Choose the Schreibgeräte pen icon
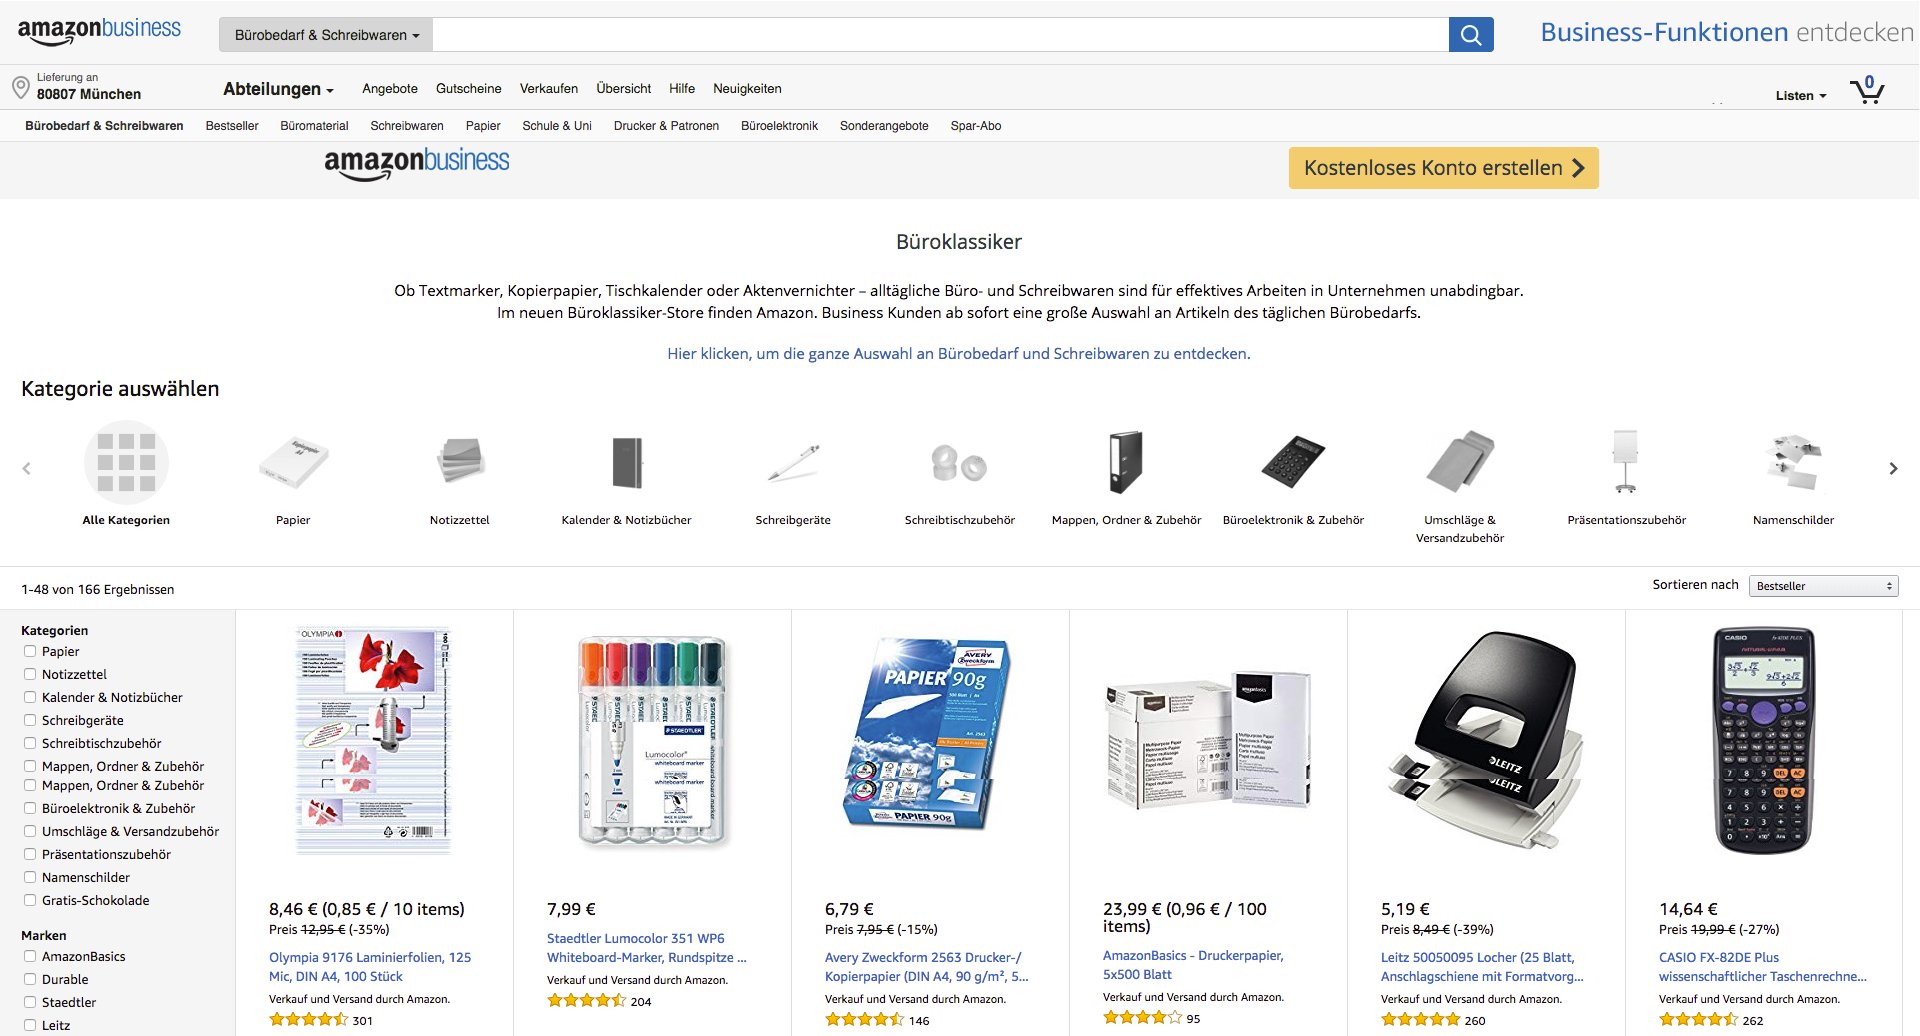This screenshot has height=1036, width=1920. (x=793, y=463)
